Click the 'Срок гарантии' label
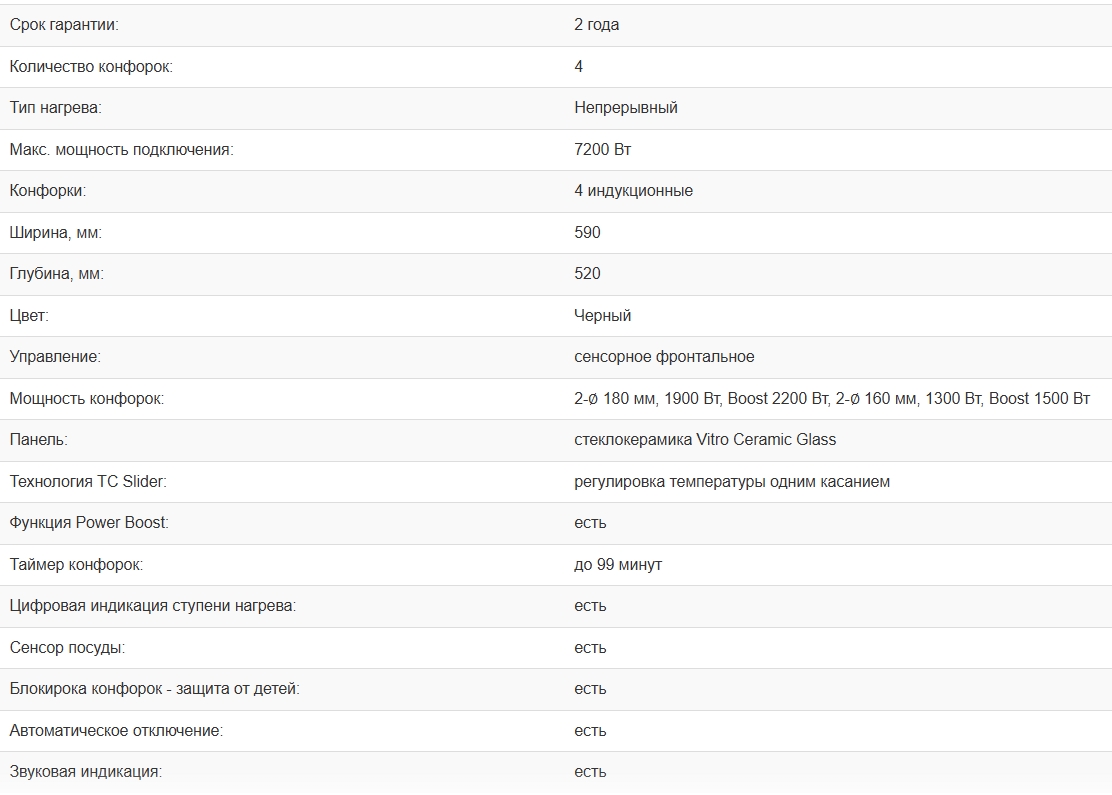The height and width of the screenshot is (795, 1112). (70, 25)
